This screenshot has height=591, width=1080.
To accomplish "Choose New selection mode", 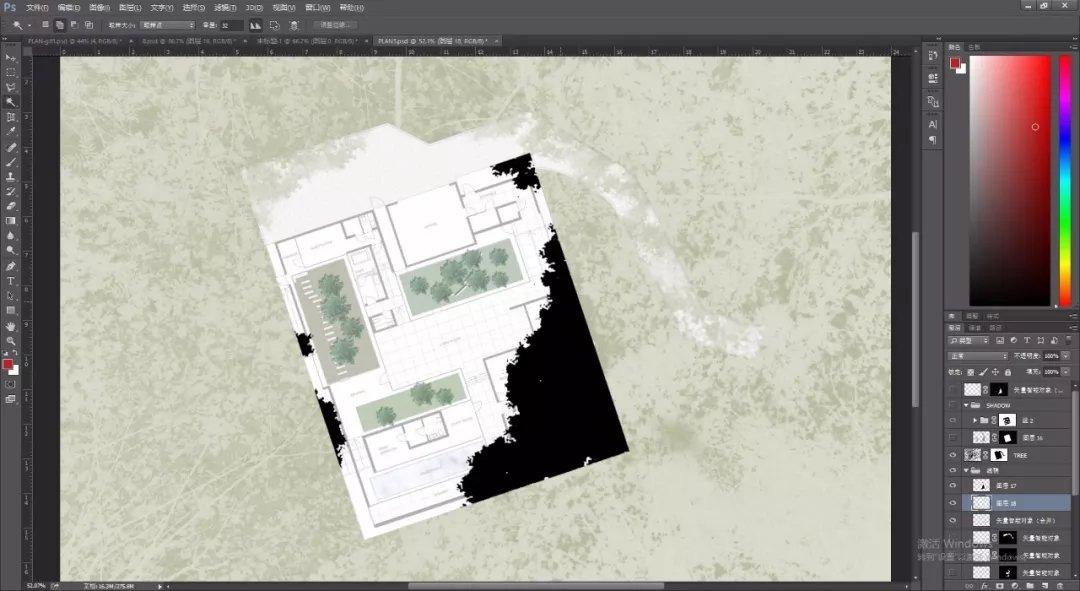I will coord(45,25).
